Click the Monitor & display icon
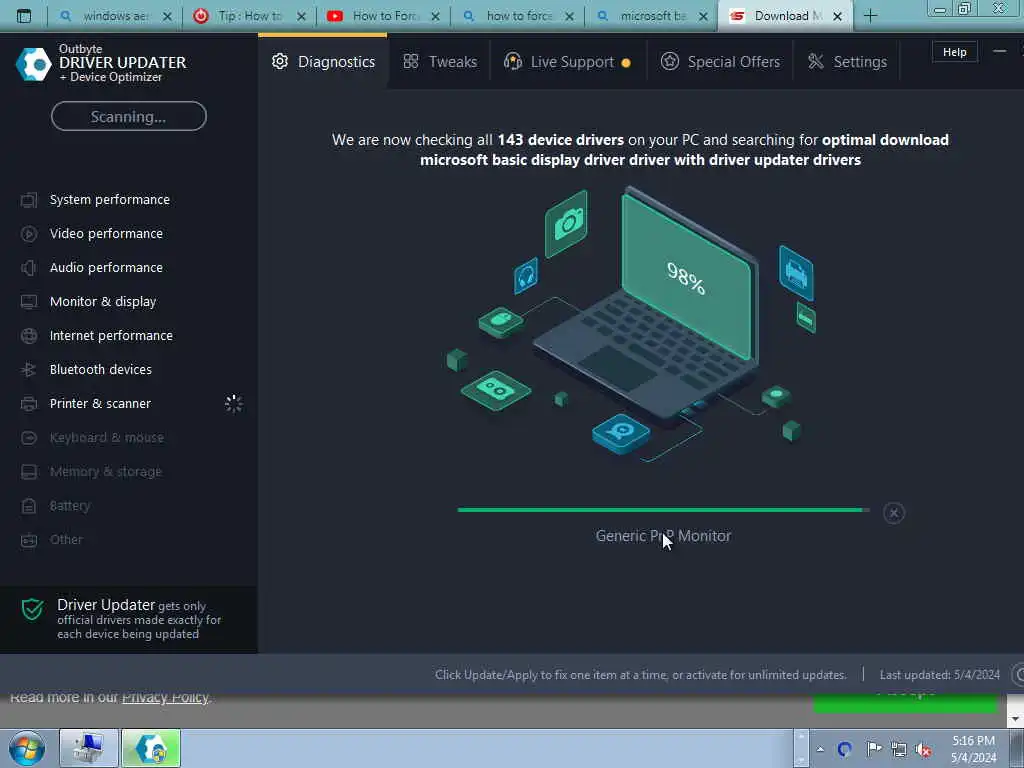This screenshot has height=768, width=1024. click(29, 302)
